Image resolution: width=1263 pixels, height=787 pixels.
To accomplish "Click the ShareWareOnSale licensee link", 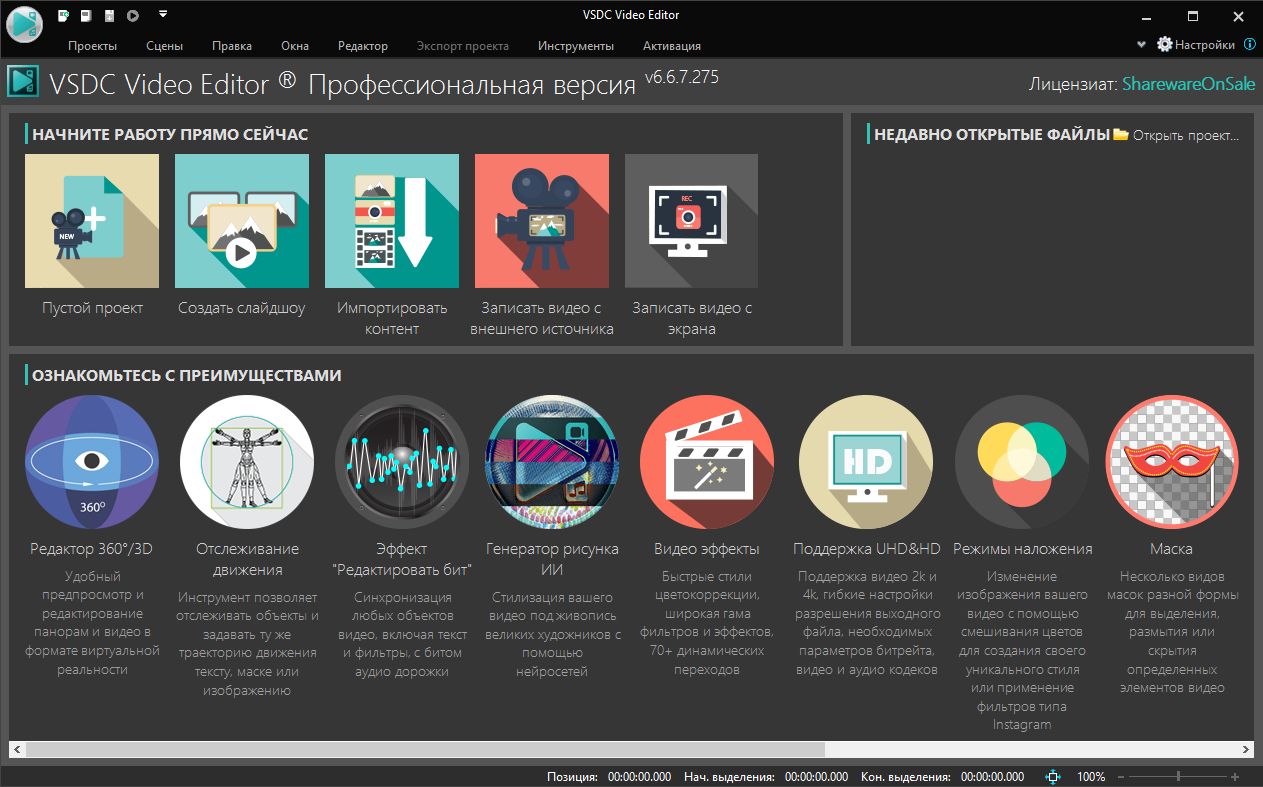I will pos(1188,84).
